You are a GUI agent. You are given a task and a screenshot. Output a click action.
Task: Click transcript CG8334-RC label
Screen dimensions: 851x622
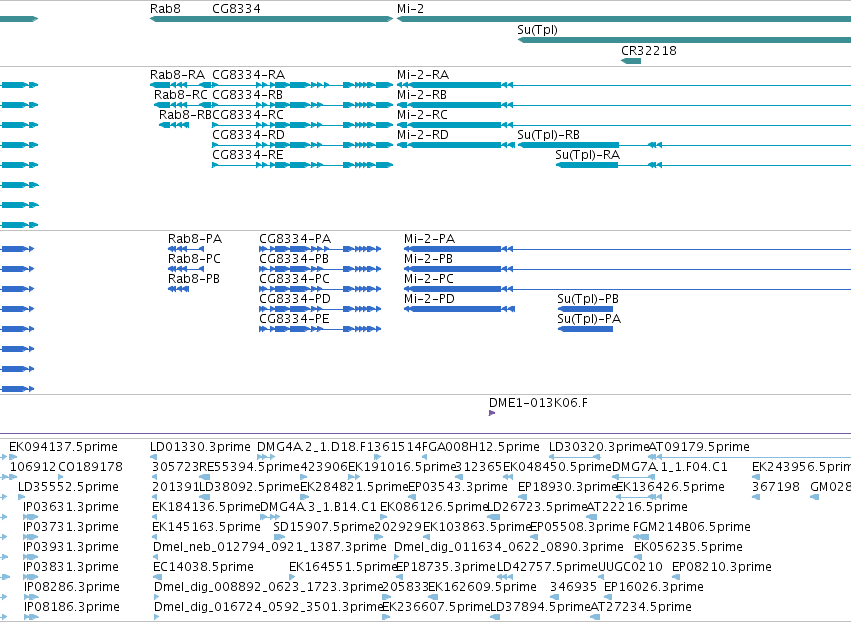[x=248, y=115]
